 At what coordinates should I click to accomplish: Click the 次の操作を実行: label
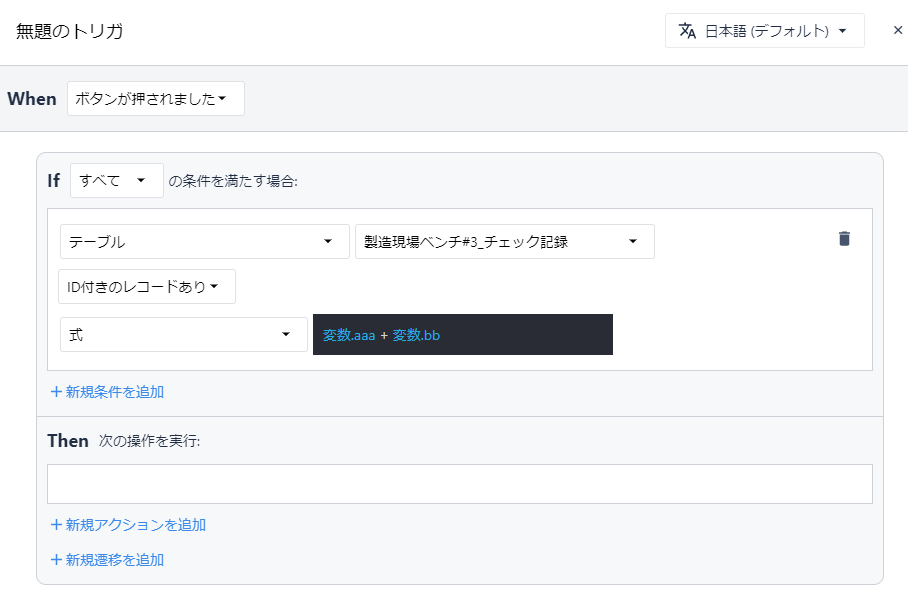pos(149,441)
